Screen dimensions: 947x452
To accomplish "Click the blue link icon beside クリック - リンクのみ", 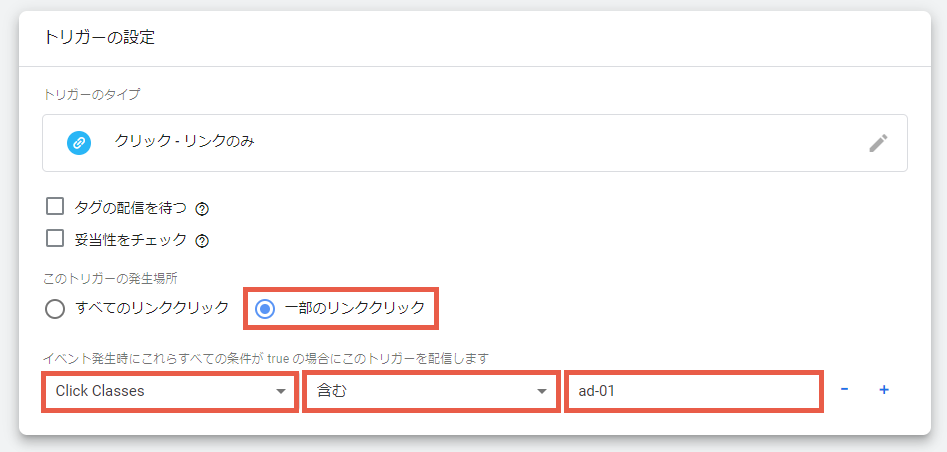I will click(x=79, y=143).
